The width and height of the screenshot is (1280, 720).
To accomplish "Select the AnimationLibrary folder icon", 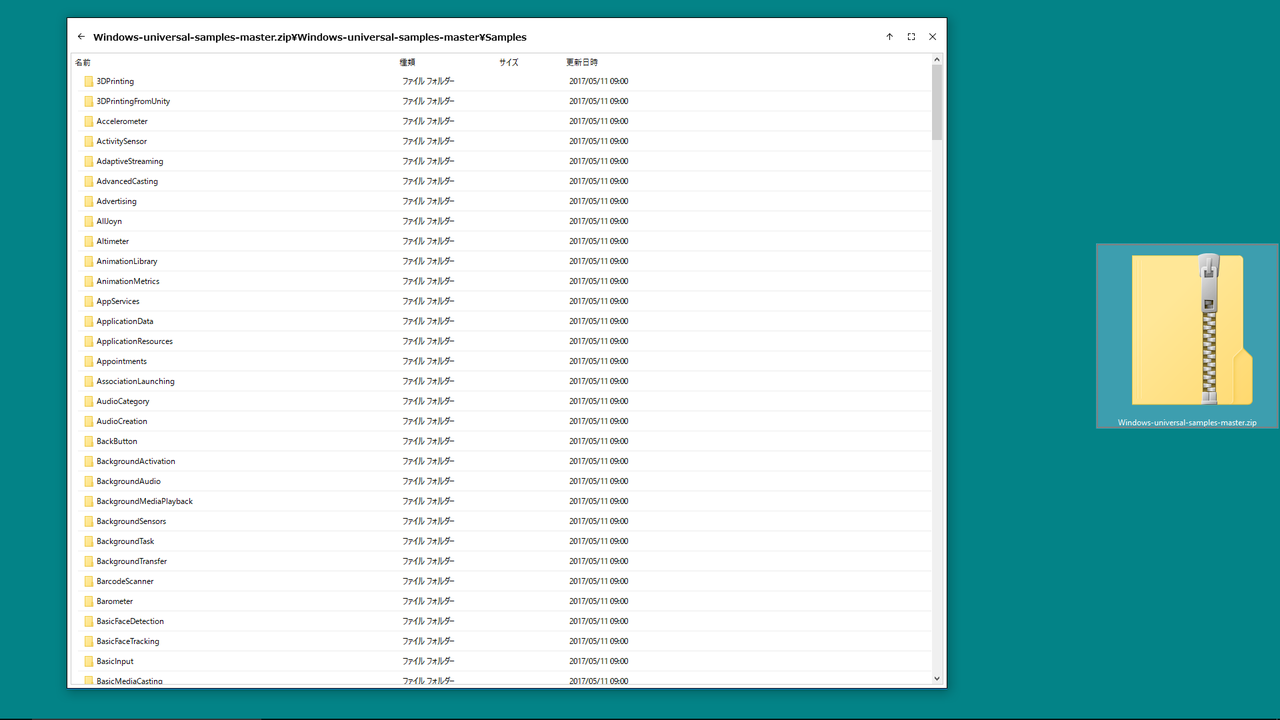I will click(89, 261).
